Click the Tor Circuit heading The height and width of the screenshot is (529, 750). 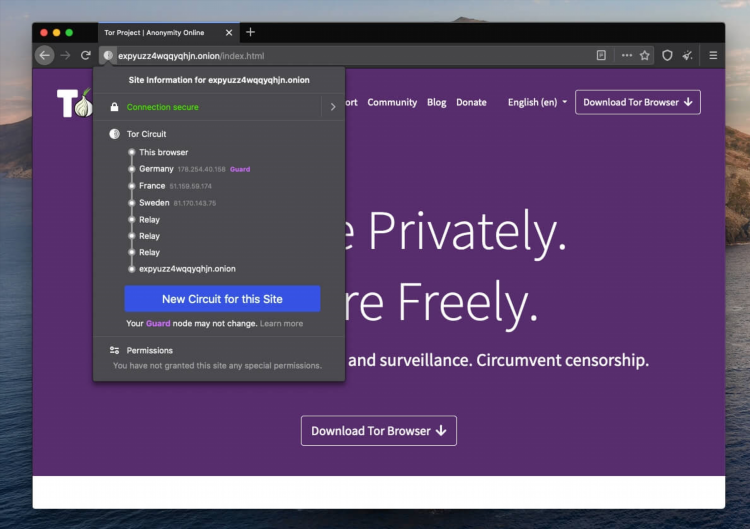pyautogui.click(x=146, y=134)
